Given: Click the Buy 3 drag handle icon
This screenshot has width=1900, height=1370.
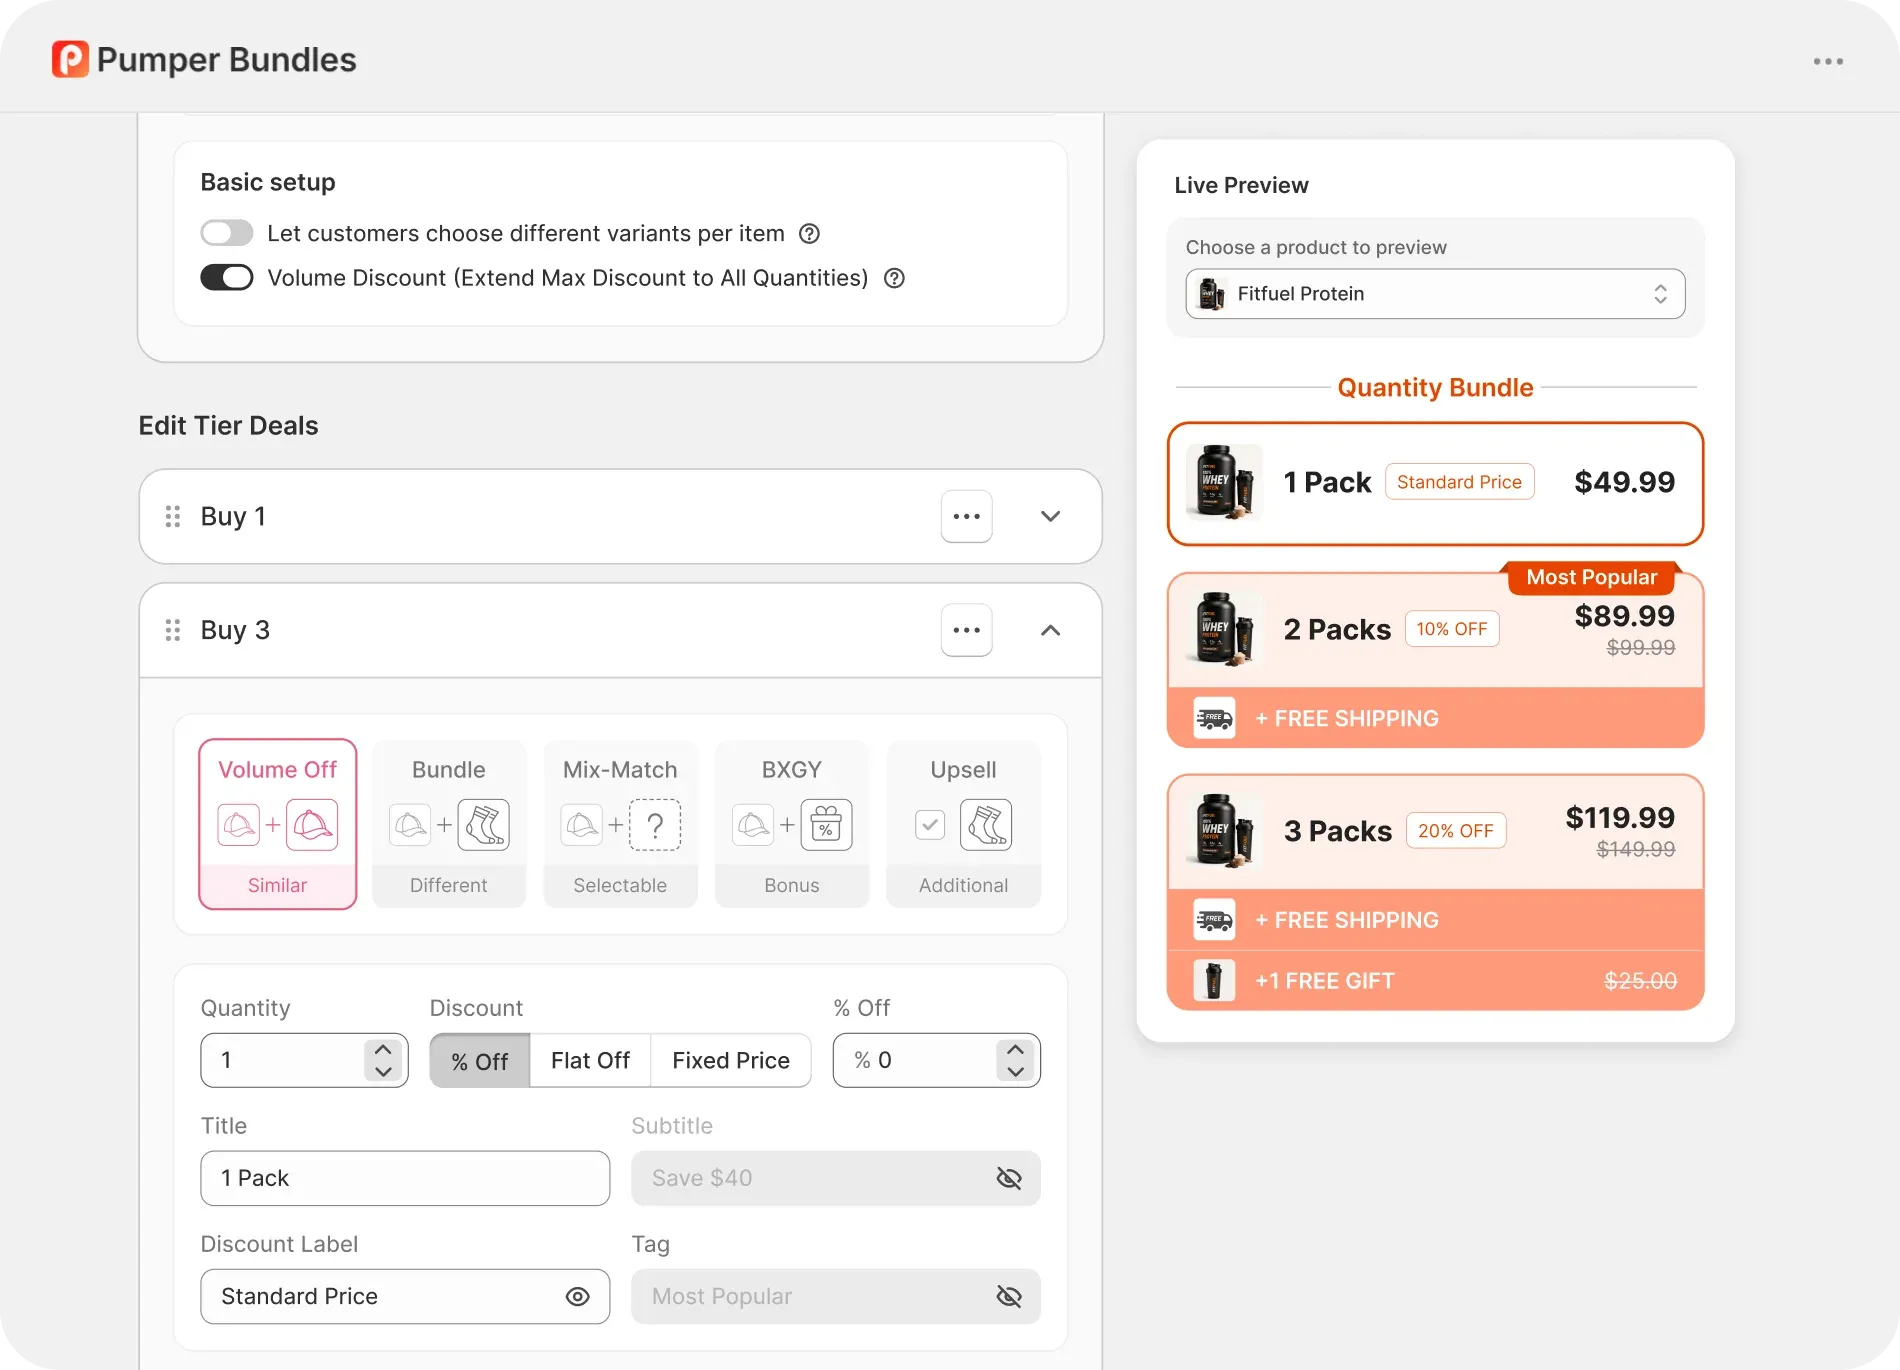Looking at the screenshot, I should [173, 630].
